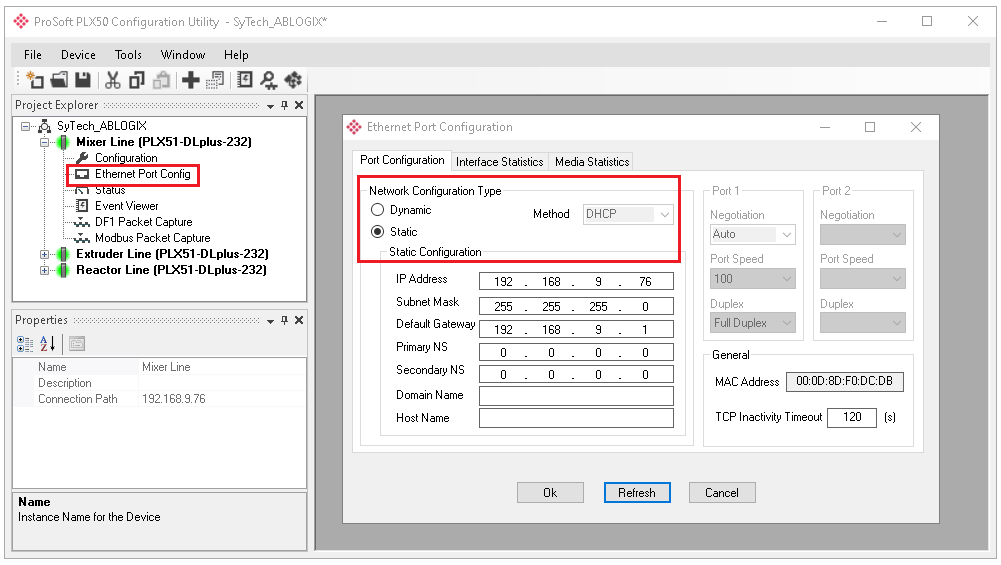Click the Target Browser toolbar icon
Screen dimensions: 1001x565
(x=269, y=80)
